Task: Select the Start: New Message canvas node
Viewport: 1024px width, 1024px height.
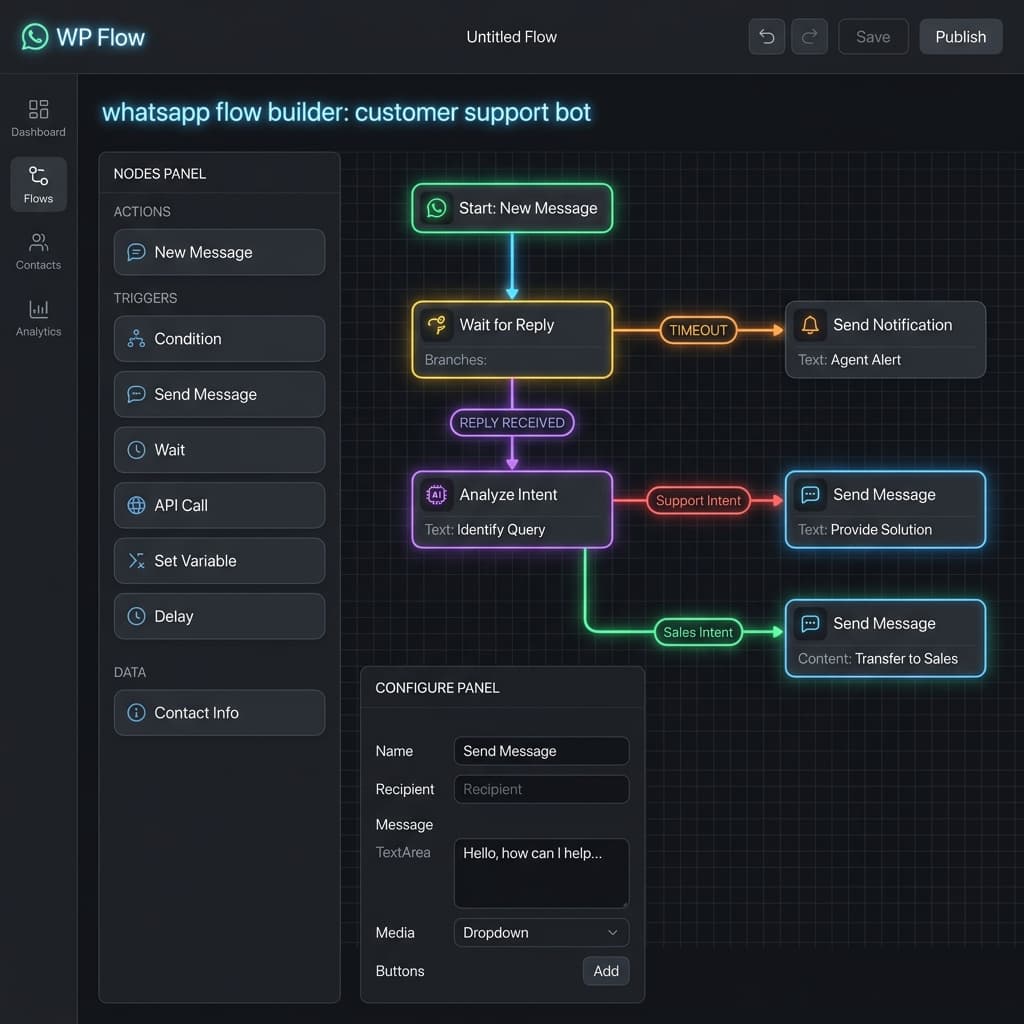Action: point(512,208)
